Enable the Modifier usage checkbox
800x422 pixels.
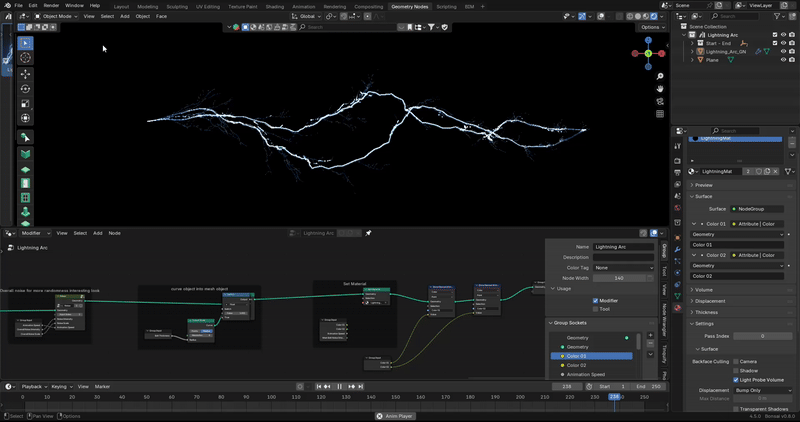595,301
